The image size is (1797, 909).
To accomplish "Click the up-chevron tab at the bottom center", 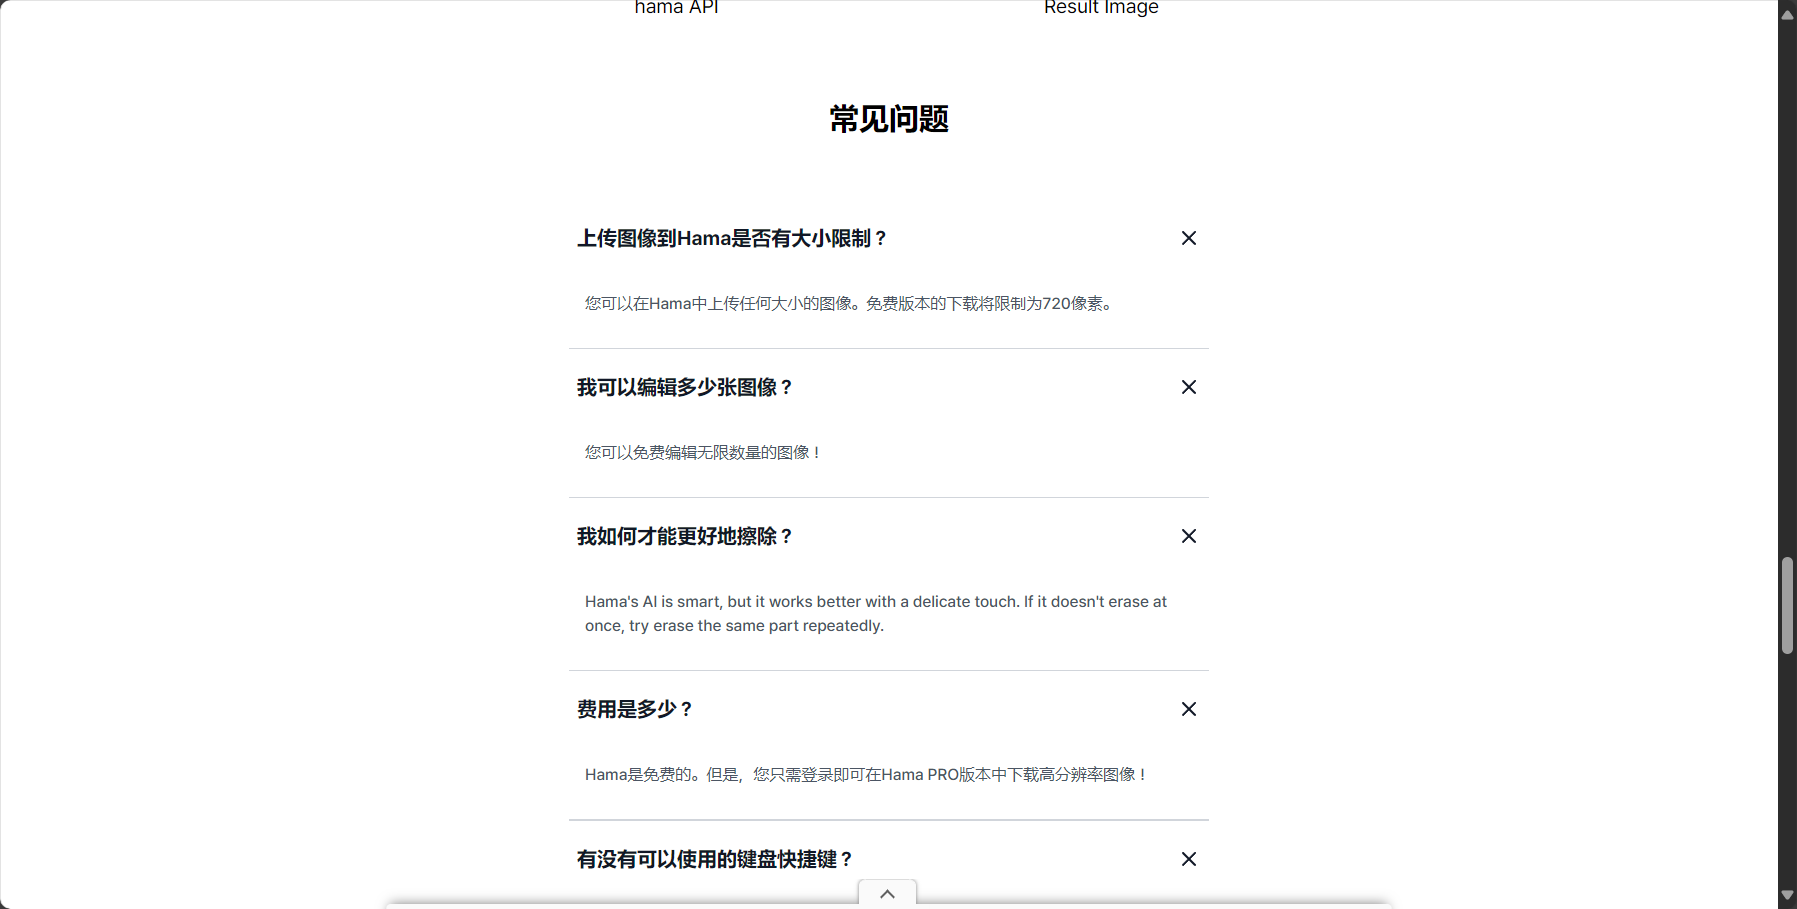I will [887, 894].
